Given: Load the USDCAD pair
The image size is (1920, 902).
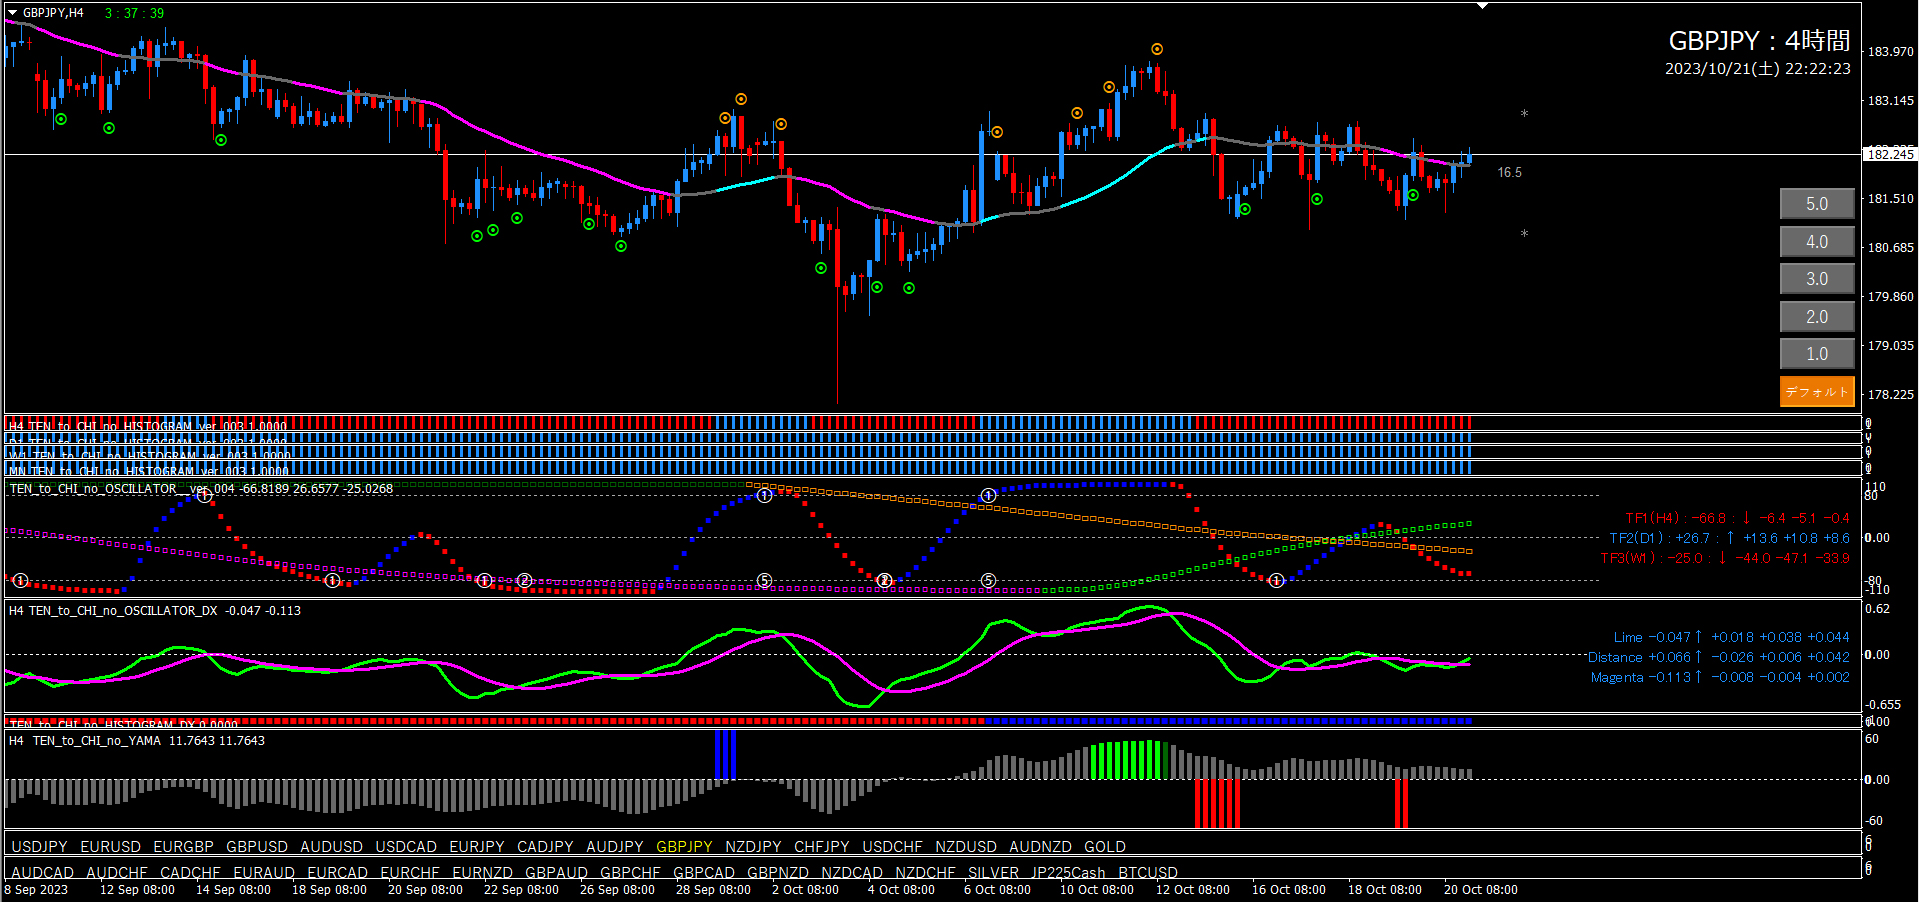Looking at the screenshot, I should (406, 847).
